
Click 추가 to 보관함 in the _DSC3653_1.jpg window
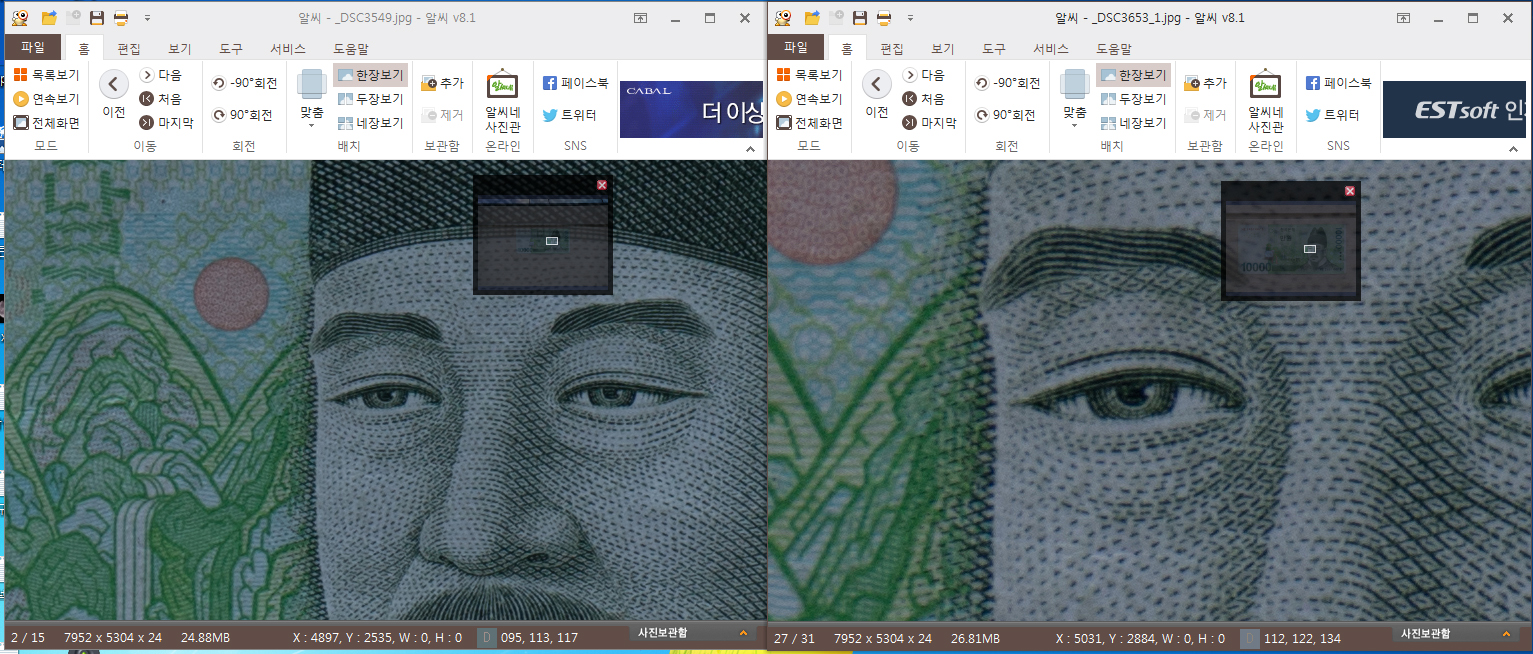1206,84
